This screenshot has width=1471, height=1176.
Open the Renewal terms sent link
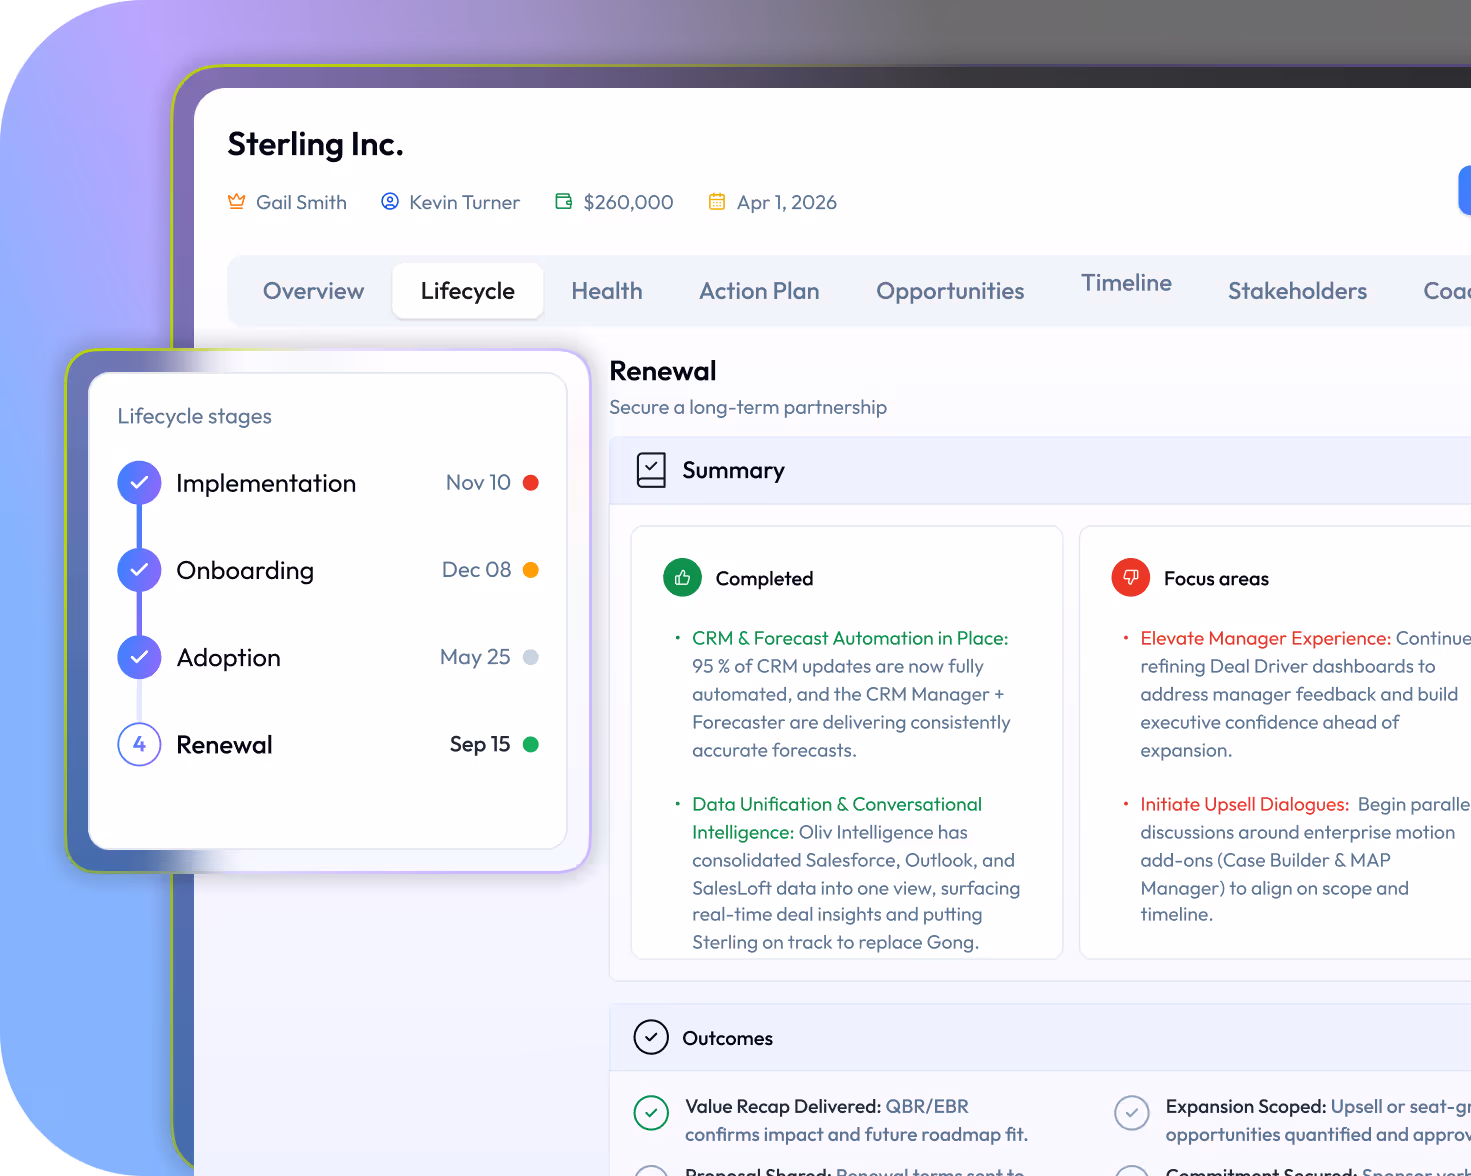[929, 1170]
